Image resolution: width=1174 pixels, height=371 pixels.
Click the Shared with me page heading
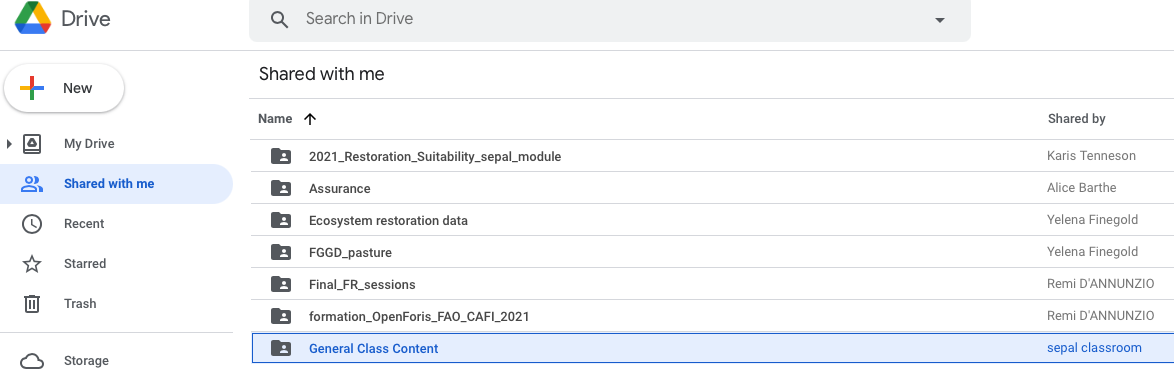[x=321, y=74]
